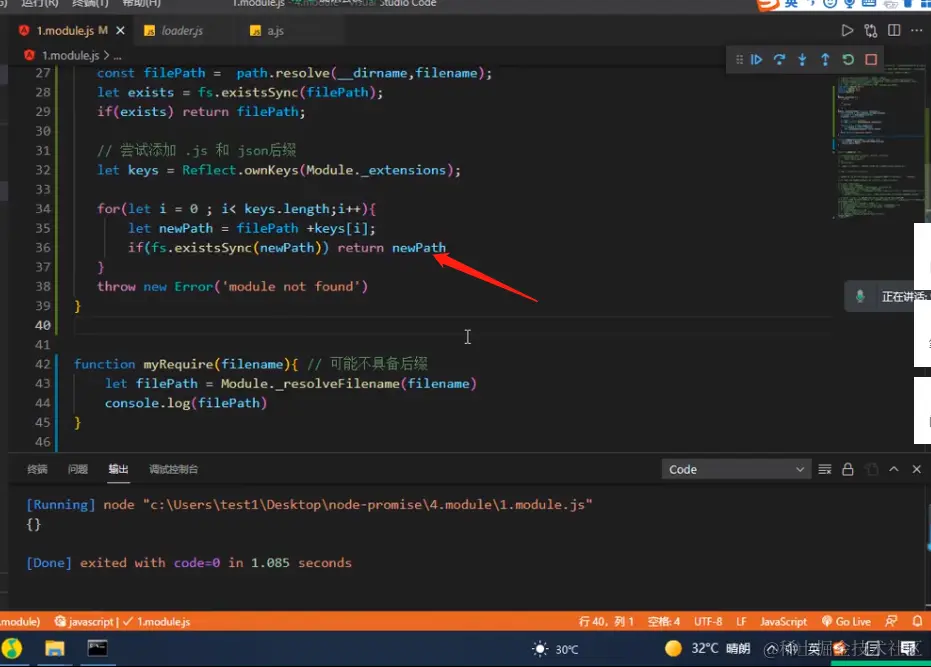
Task: Go to line via 行 40, 列 1
Action: click(606, 622)
